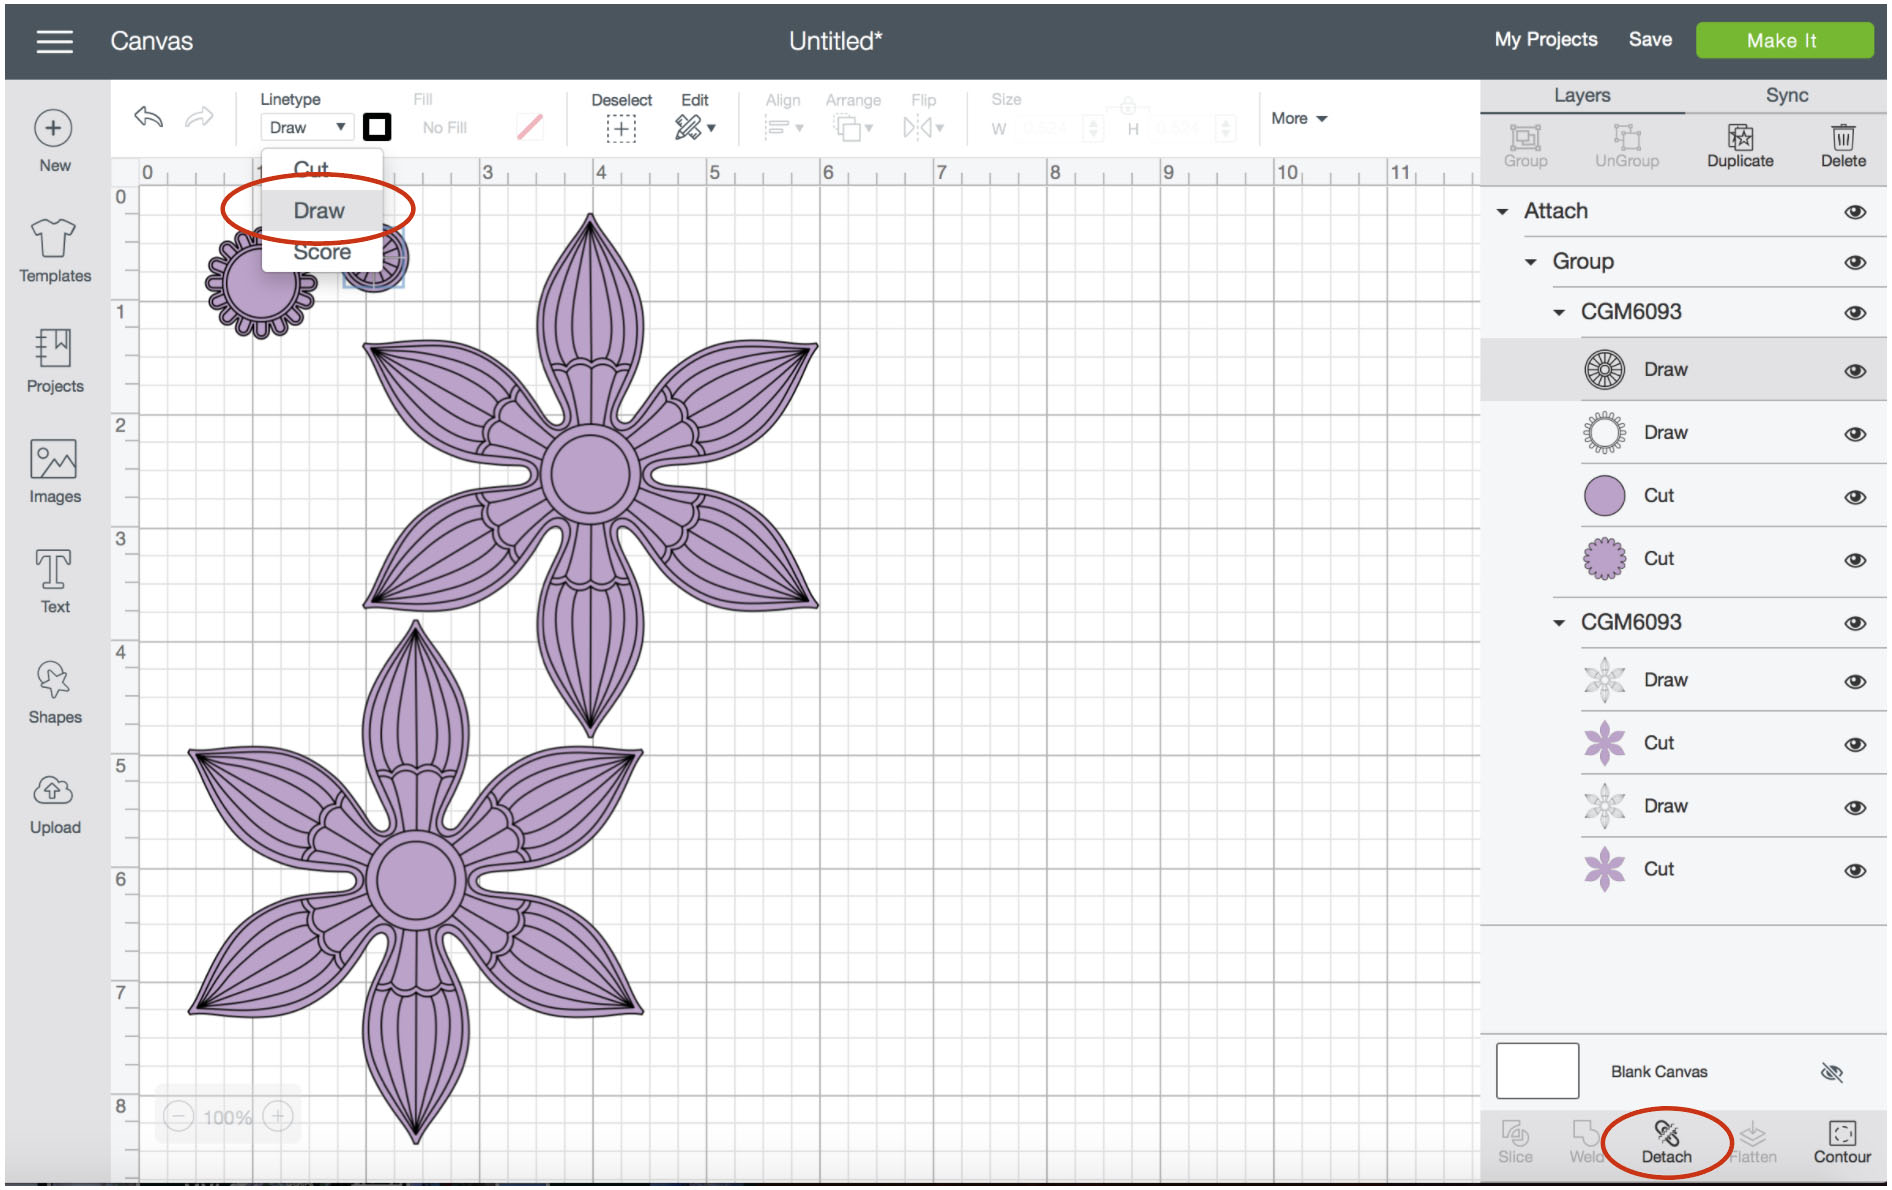Select Cut in the Linetype menu

311,169
